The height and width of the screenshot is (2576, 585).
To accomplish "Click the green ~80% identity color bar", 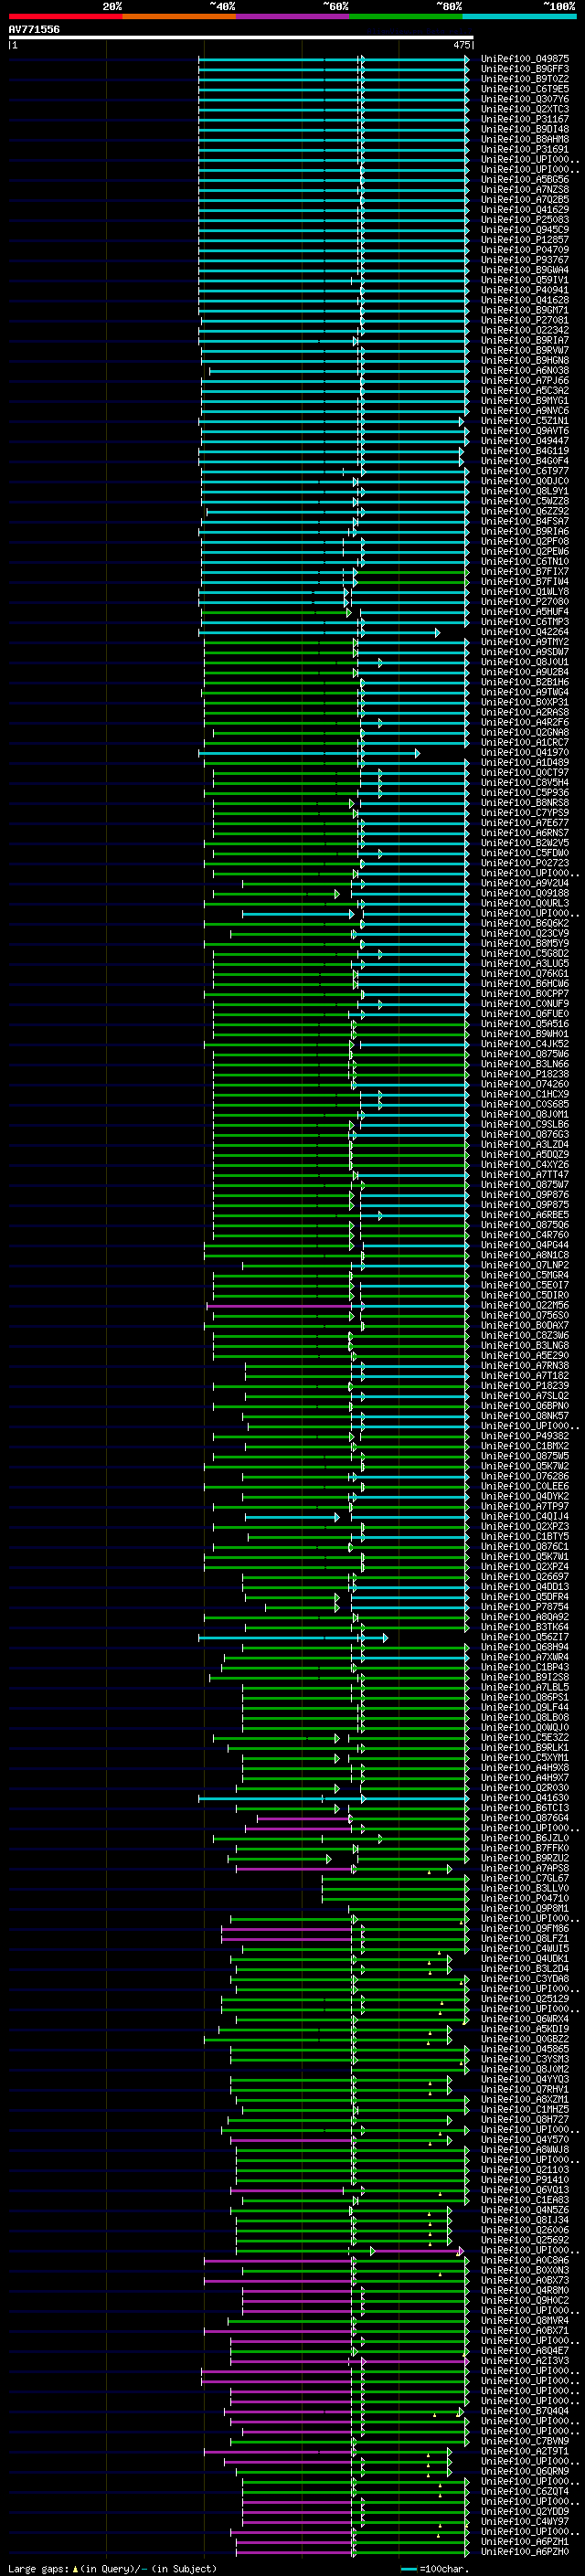I will tap(406, 16).
